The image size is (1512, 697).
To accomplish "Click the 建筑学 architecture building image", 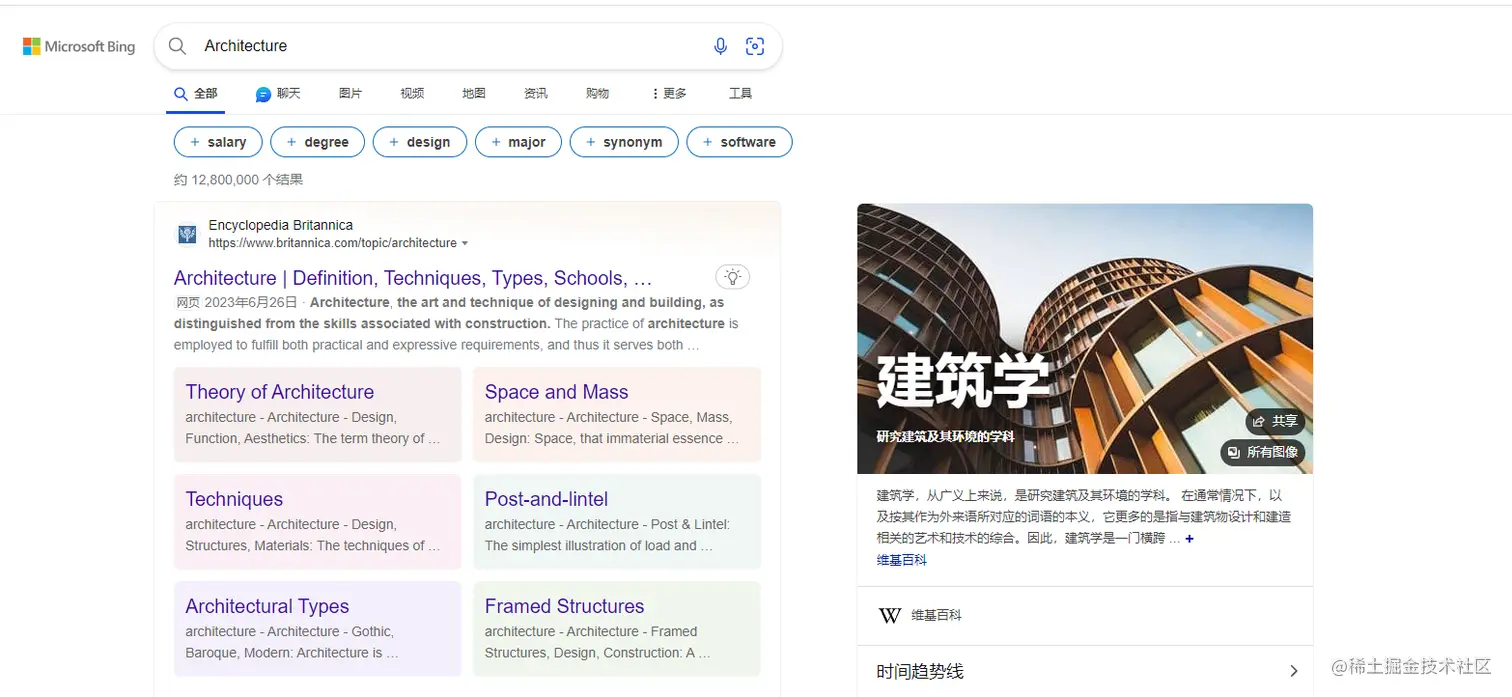I will [x=1084, y=338].
